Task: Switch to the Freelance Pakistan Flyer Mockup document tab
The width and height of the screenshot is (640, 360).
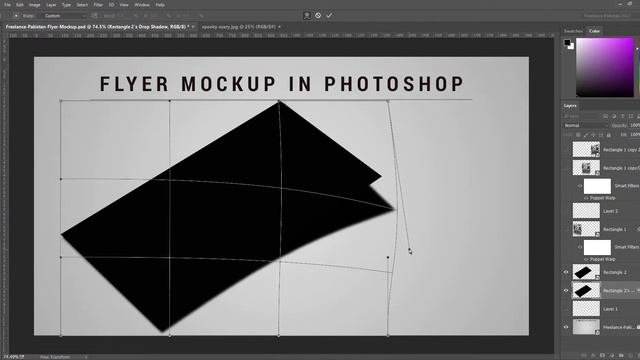Action: coord(97,27)
